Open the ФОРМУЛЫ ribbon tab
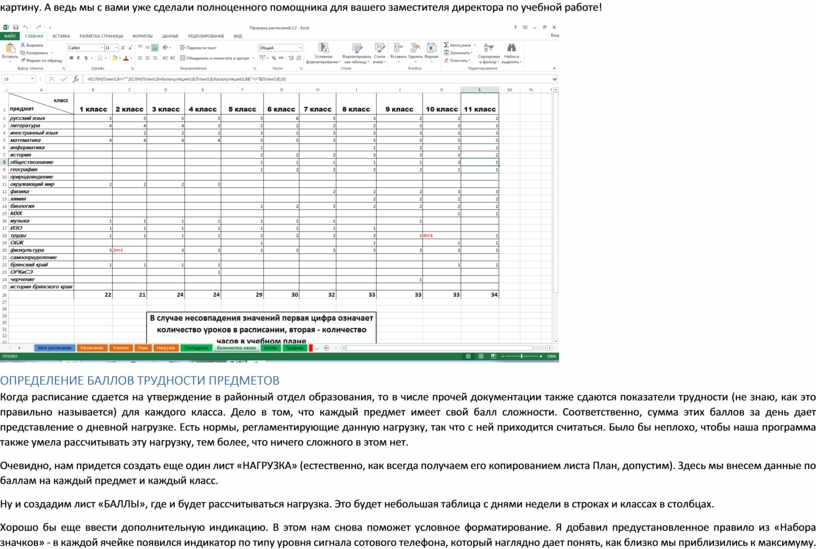816x549 pixels. (x=143, y=35)
